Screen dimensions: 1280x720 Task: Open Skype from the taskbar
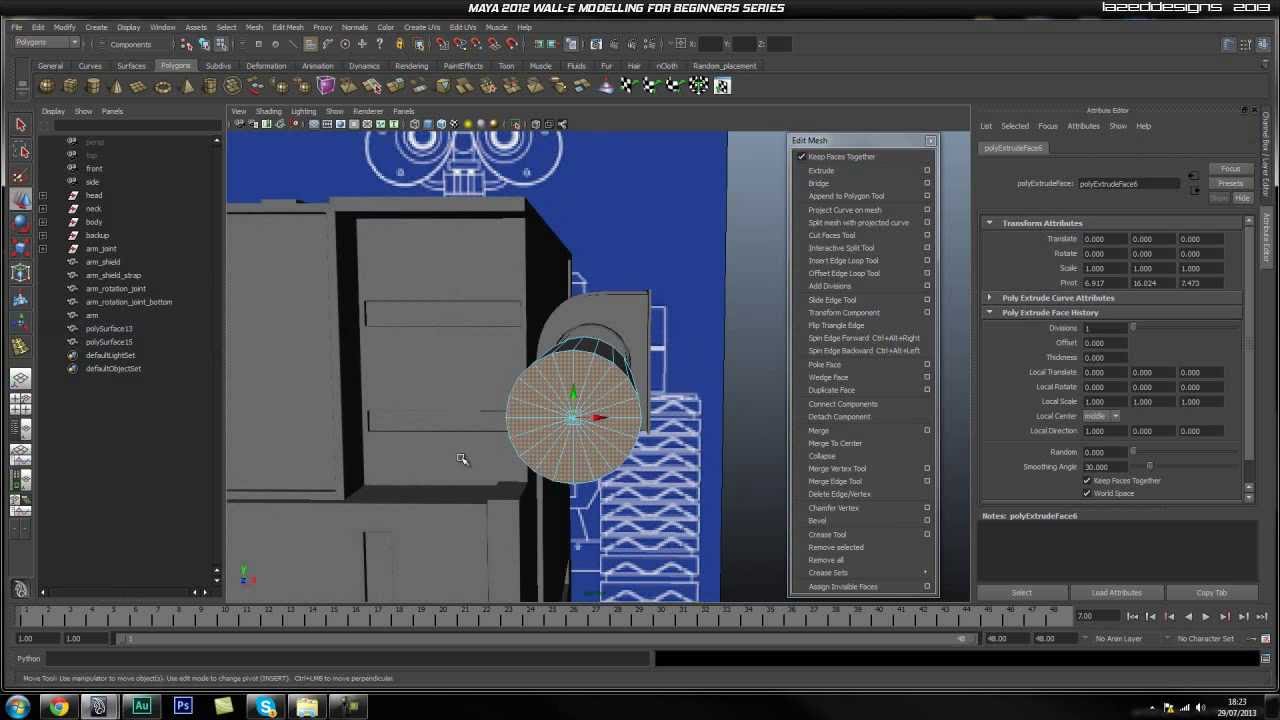pos(266,707)
